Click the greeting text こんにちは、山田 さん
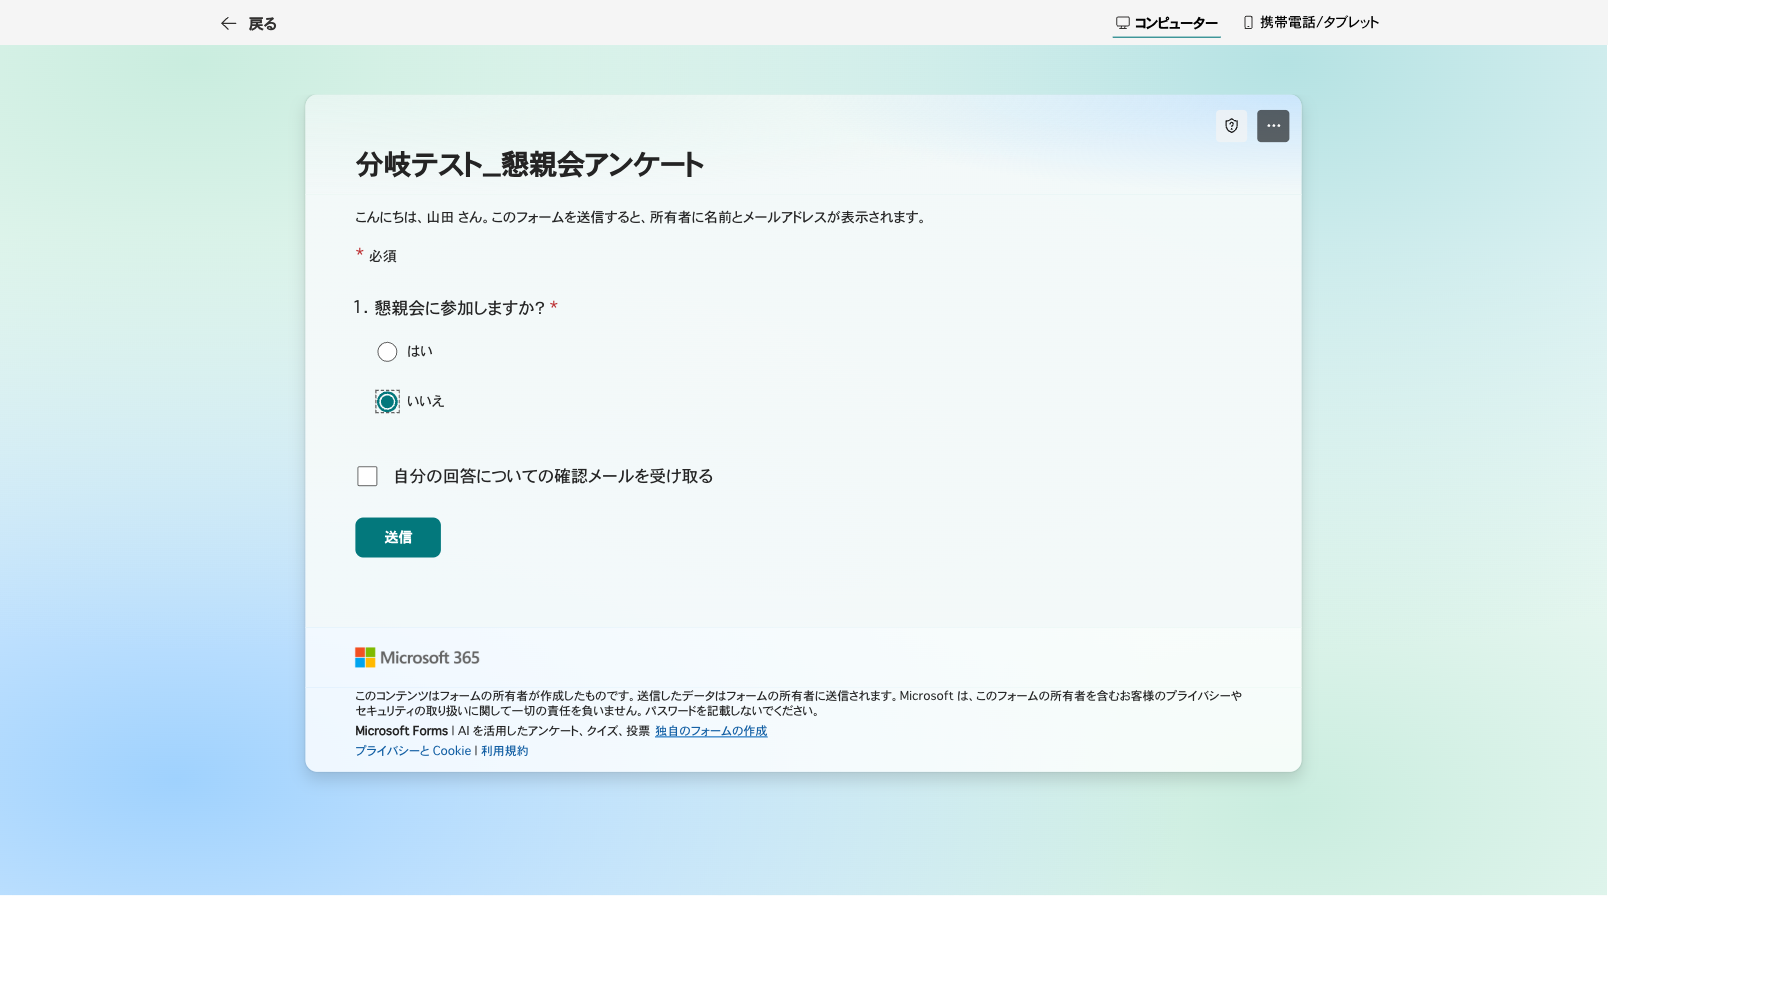Image resolution: width=1785 pixels, height=994 pixels. 419,217
